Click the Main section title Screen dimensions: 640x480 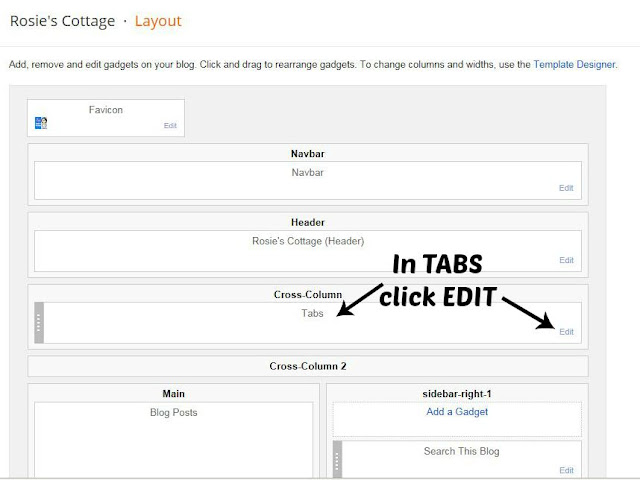[173, 394]
